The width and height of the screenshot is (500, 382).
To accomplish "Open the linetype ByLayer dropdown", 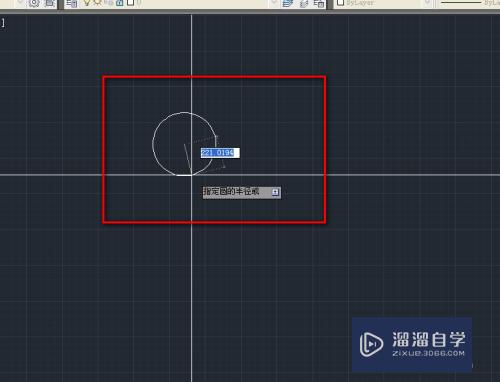I will tap(470, 3).
